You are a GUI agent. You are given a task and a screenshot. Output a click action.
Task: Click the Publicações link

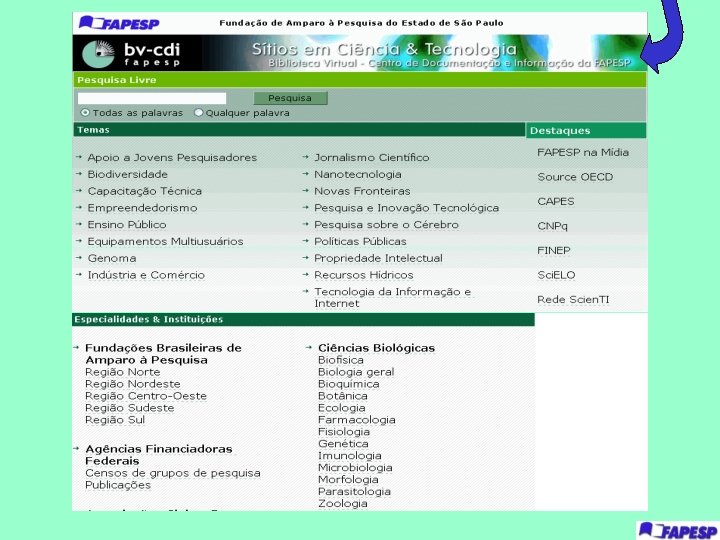tap(118, 485)
